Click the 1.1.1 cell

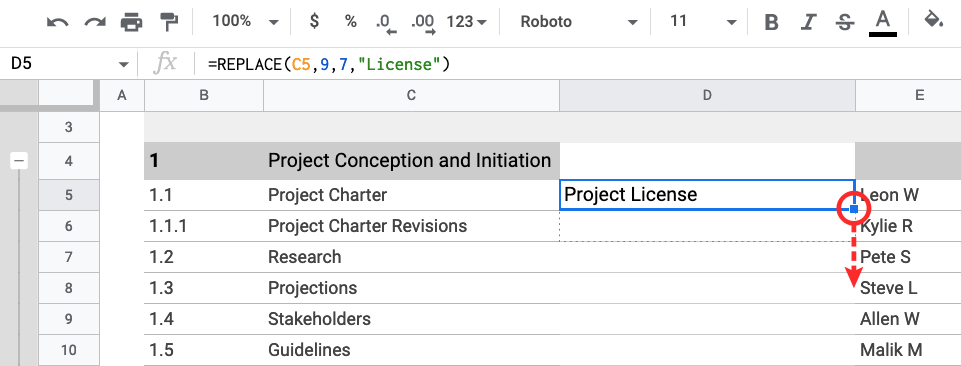coord(204,226)
